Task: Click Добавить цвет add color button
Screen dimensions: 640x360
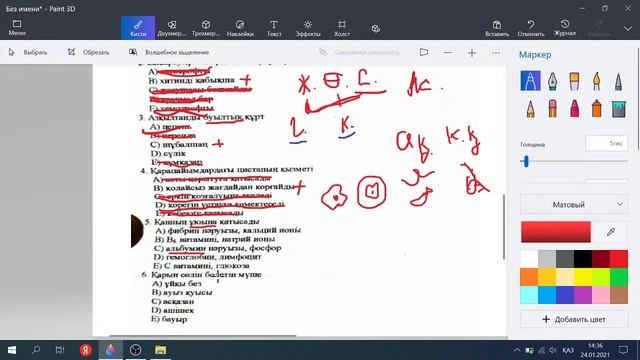Action: click(574, 319)
